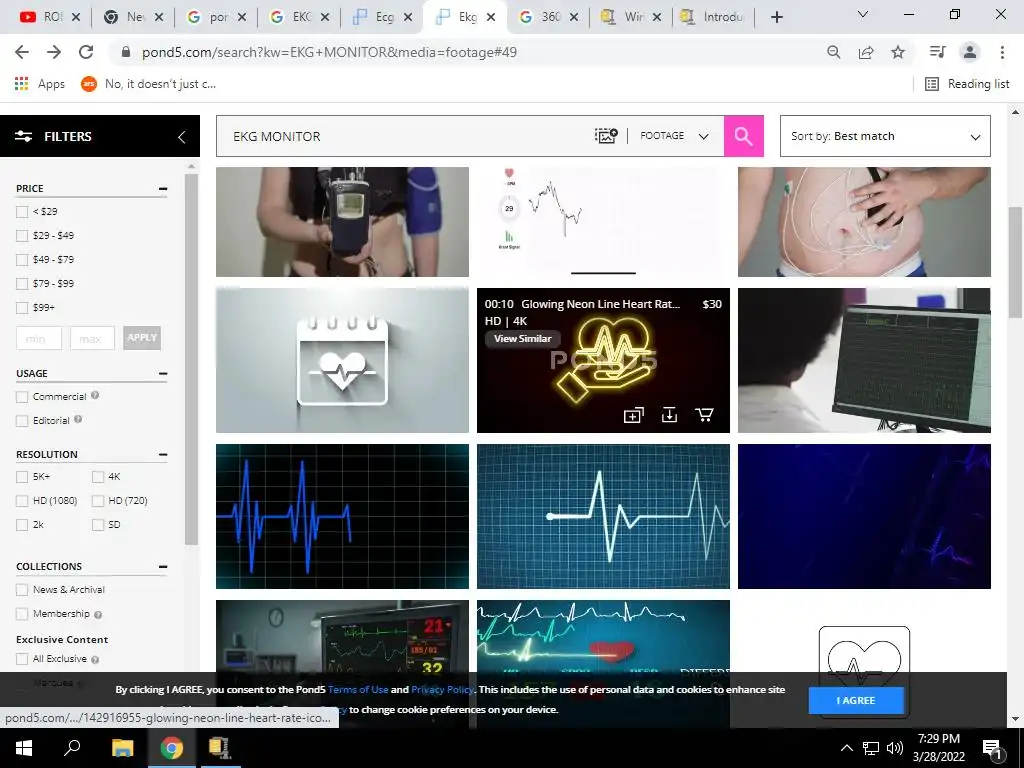
Task: Collapse the PRICE filter section
Action: click(163, 189)
